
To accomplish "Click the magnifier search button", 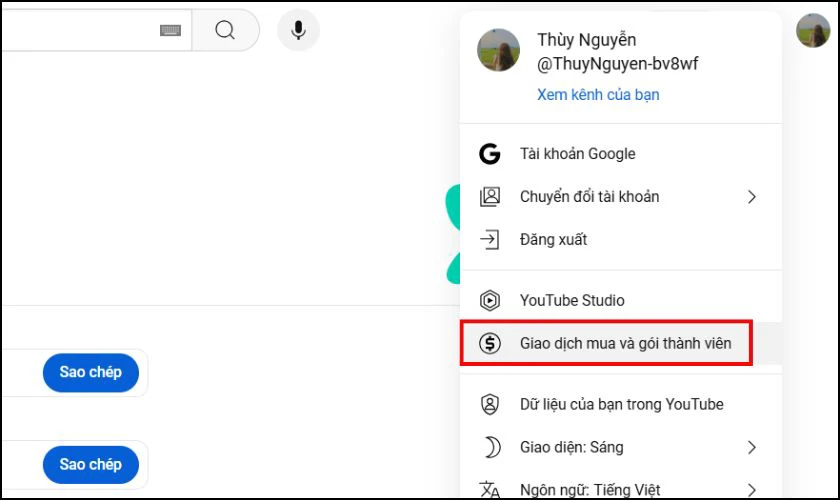I will click(226, 30).
